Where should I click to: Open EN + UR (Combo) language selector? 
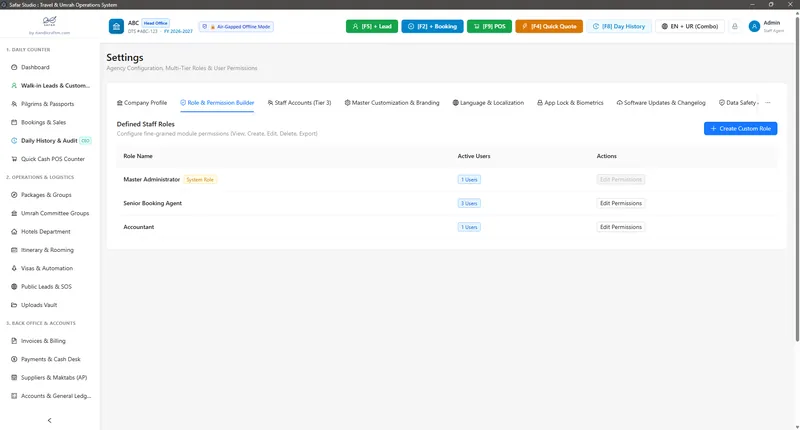tap(690, 27)
